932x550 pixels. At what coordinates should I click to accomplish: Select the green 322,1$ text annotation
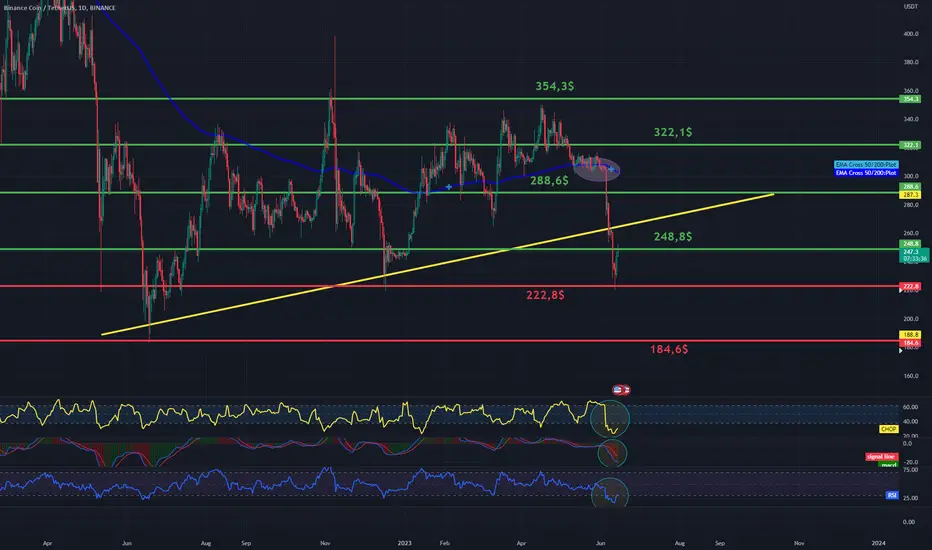point(673,132)
